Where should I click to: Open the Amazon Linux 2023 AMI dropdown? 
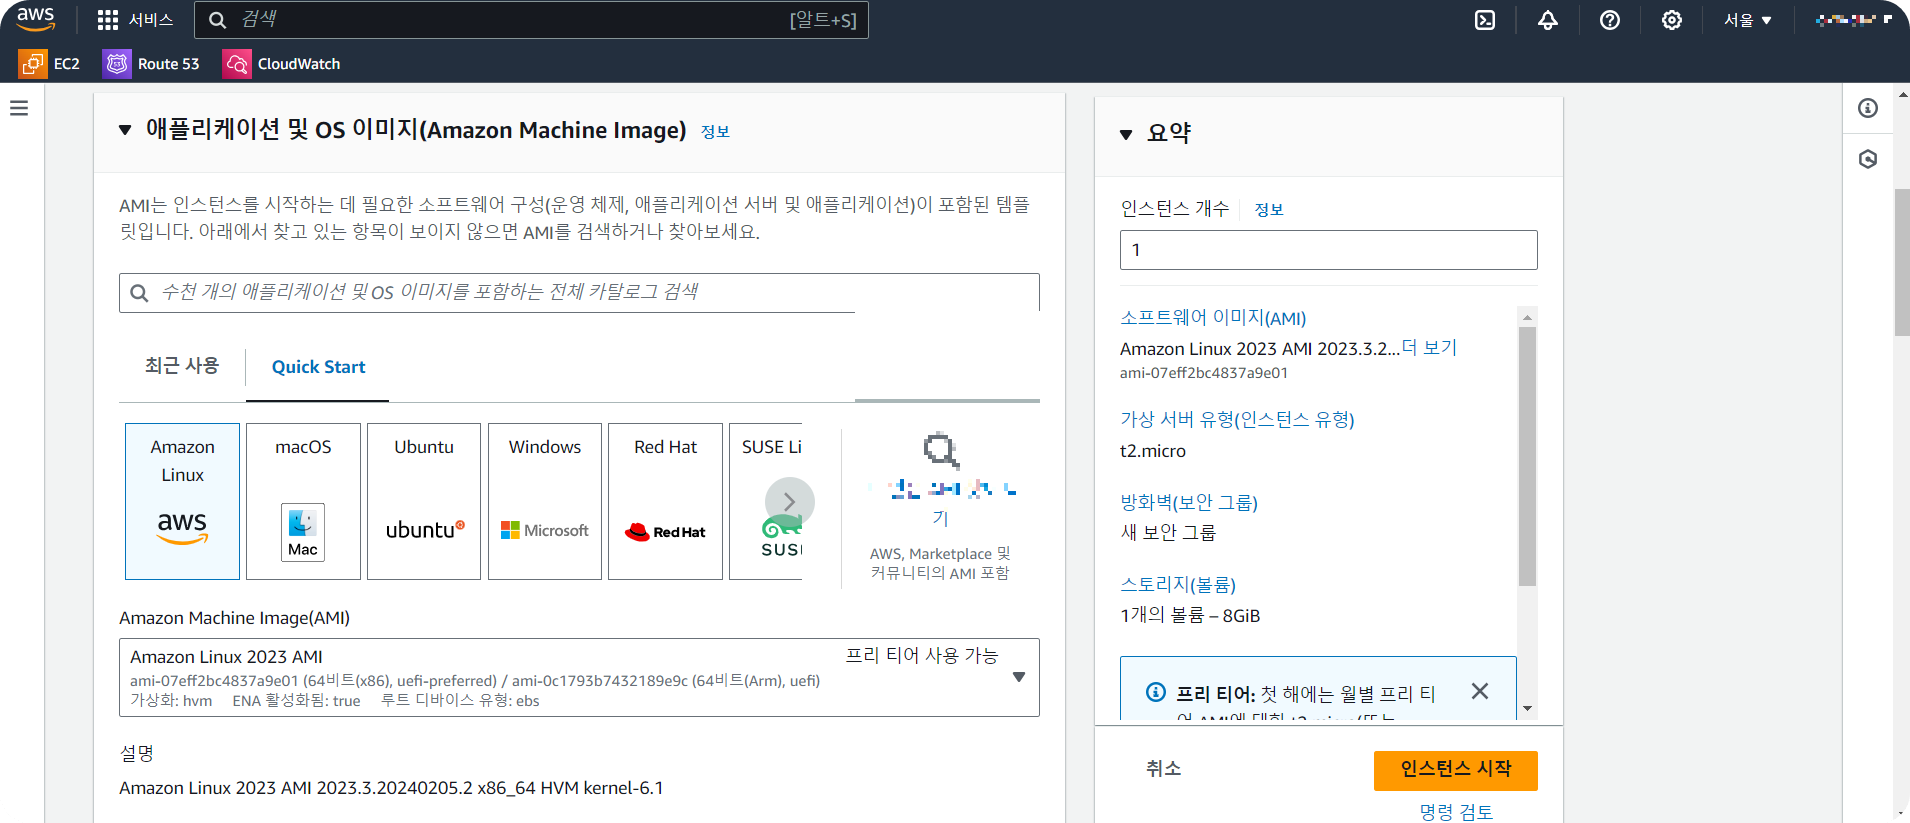[579, 677]
